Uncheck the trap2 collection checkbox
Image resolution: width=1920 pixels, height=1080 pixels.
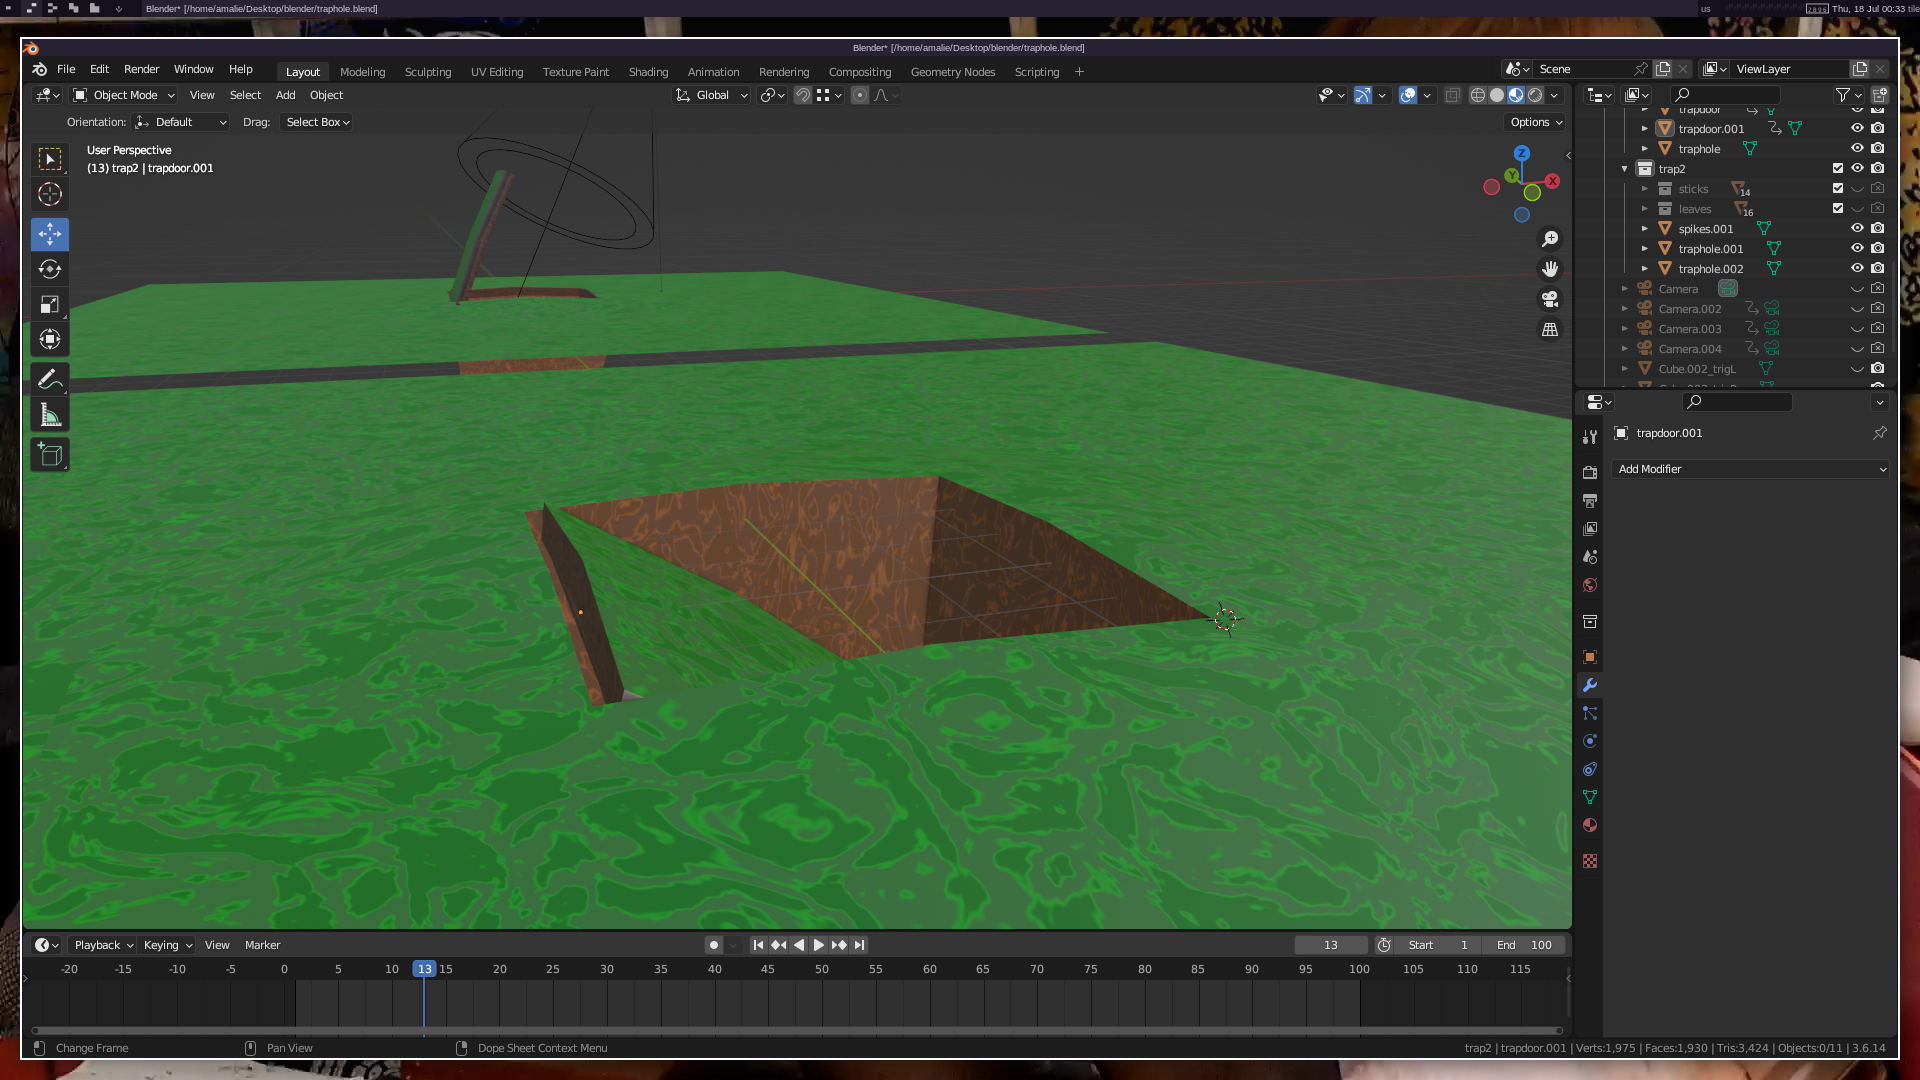pyautogui.click(x=1838, y=168)
